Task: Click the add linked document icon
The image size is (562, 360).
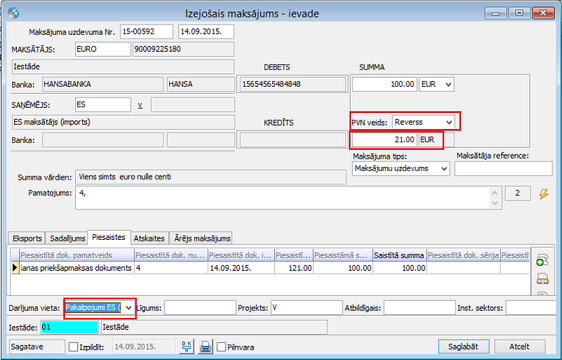Action: [542, 260]
